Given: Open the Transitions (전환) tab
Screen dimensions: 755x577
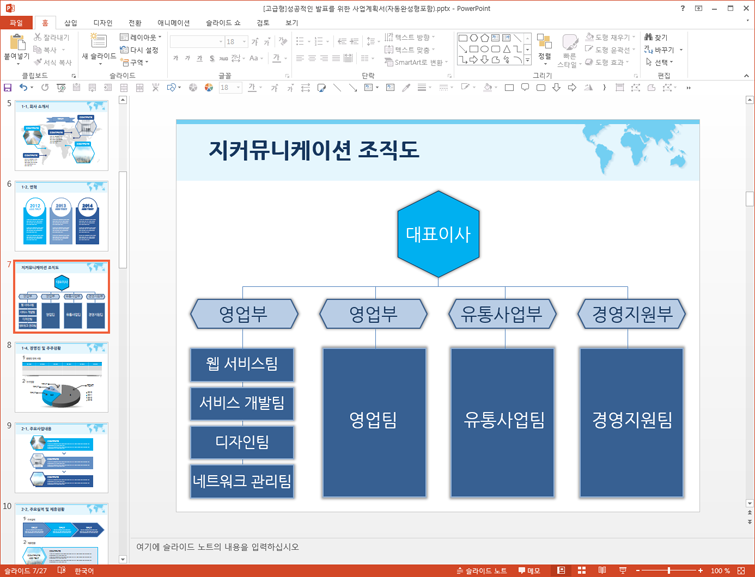Looking at the screenshot, I should 135,23.
